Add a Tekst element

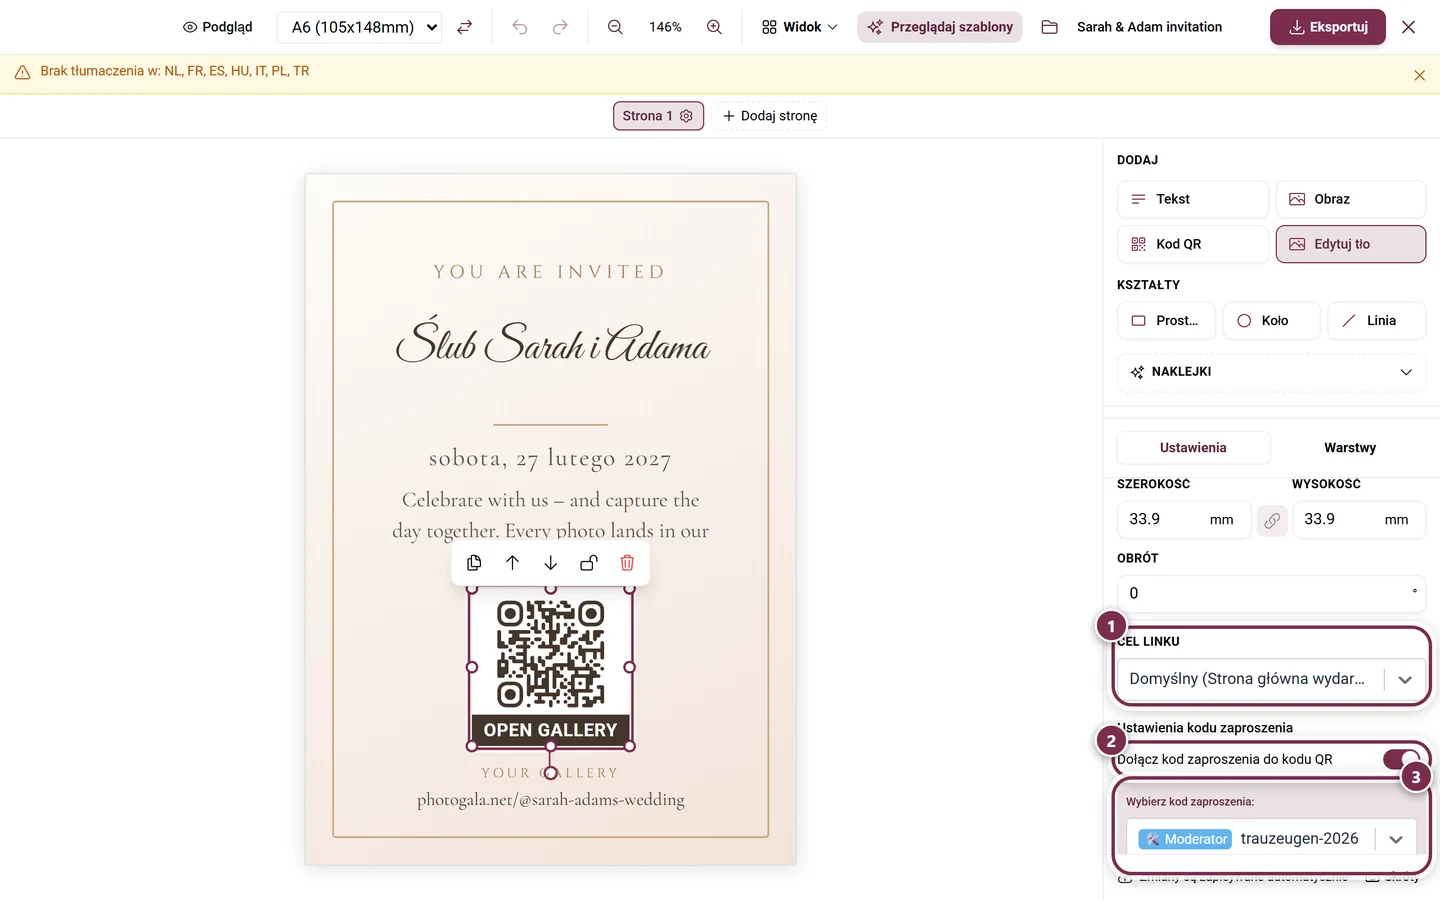tap(1192, 199)
